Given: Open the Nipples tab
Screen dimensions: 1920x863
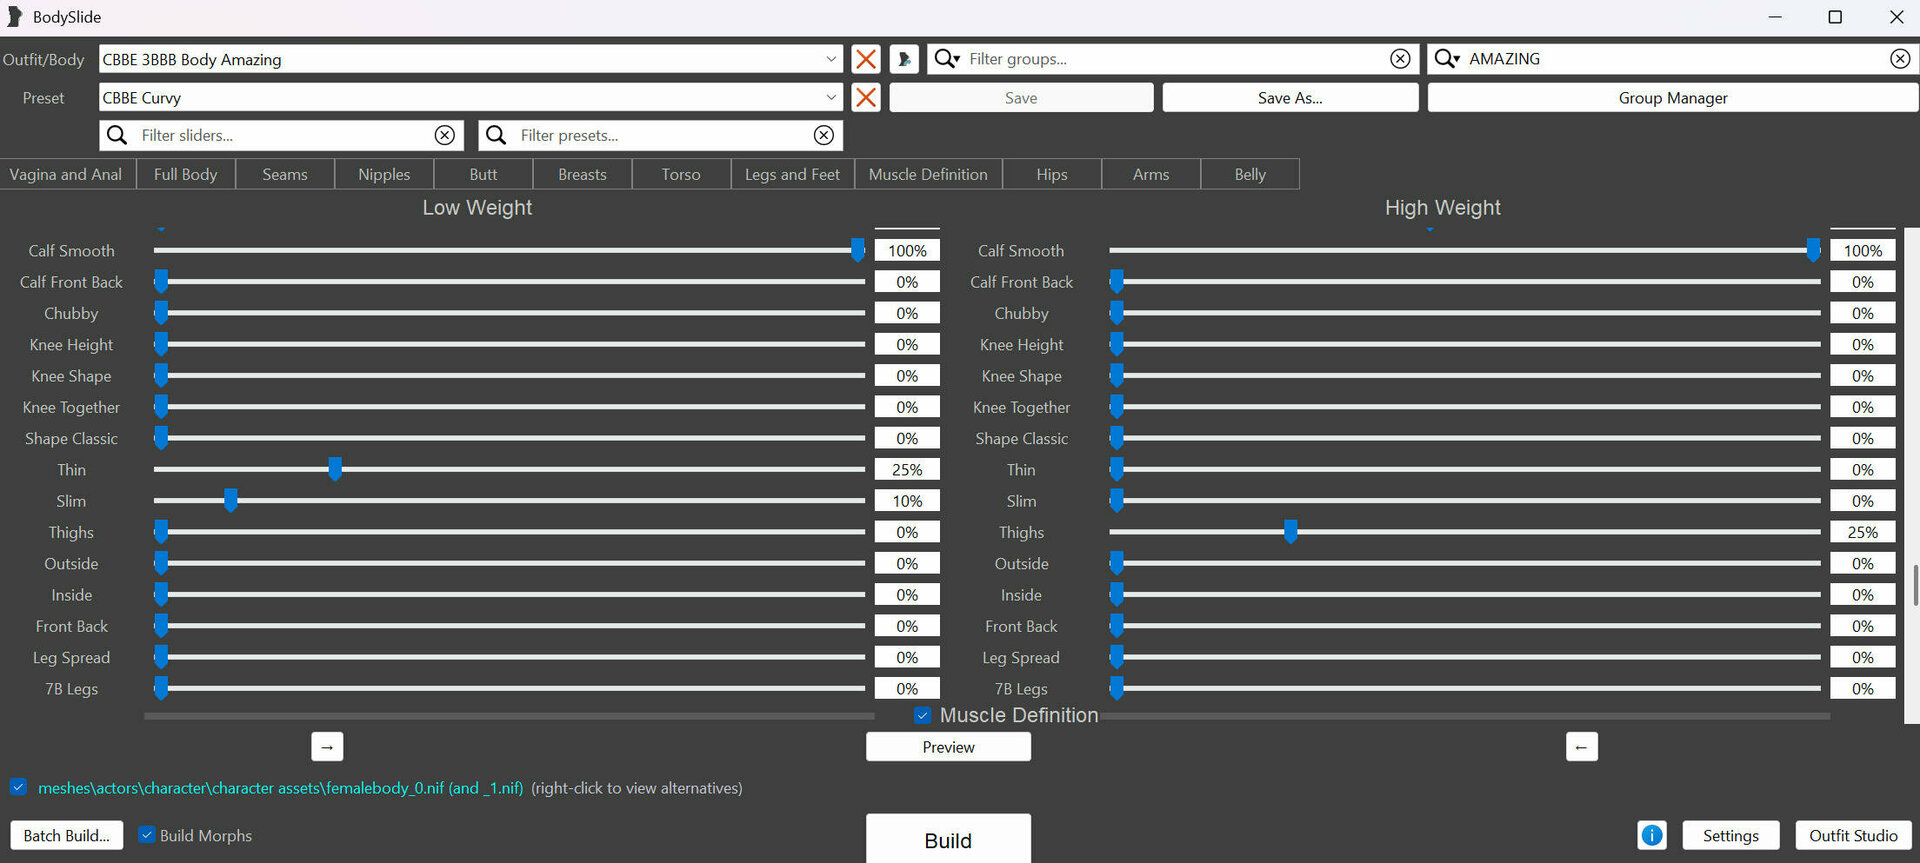Looking at the screenshot, I should 384,174.
